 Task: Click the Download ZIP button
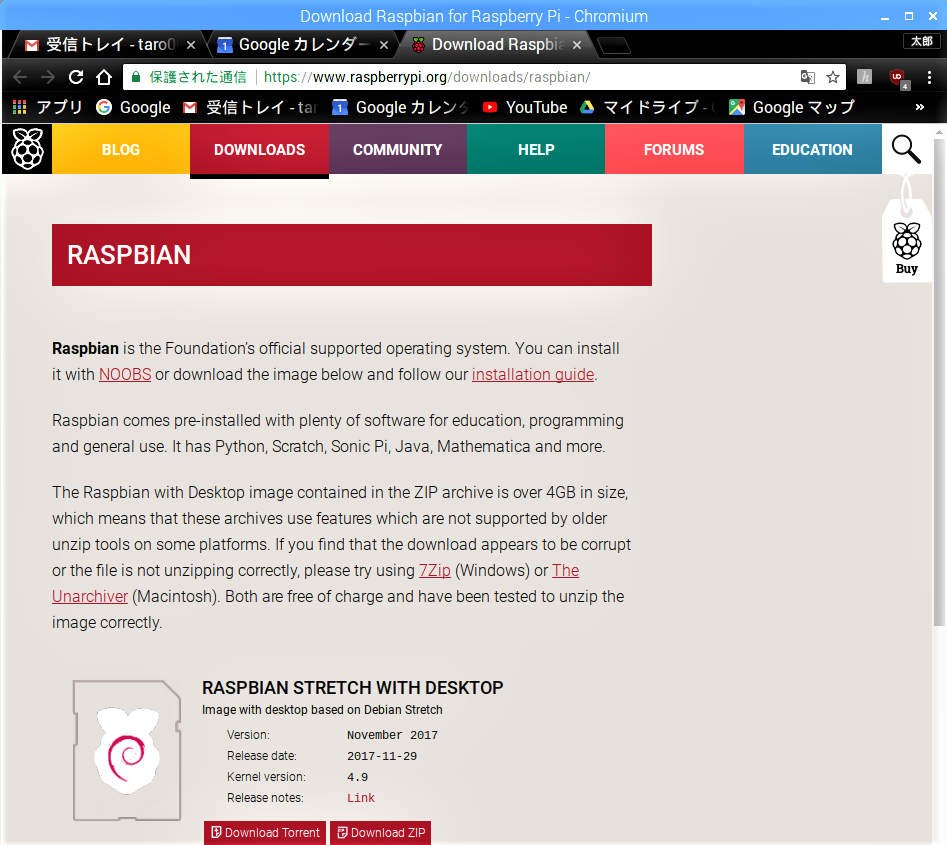380,832
